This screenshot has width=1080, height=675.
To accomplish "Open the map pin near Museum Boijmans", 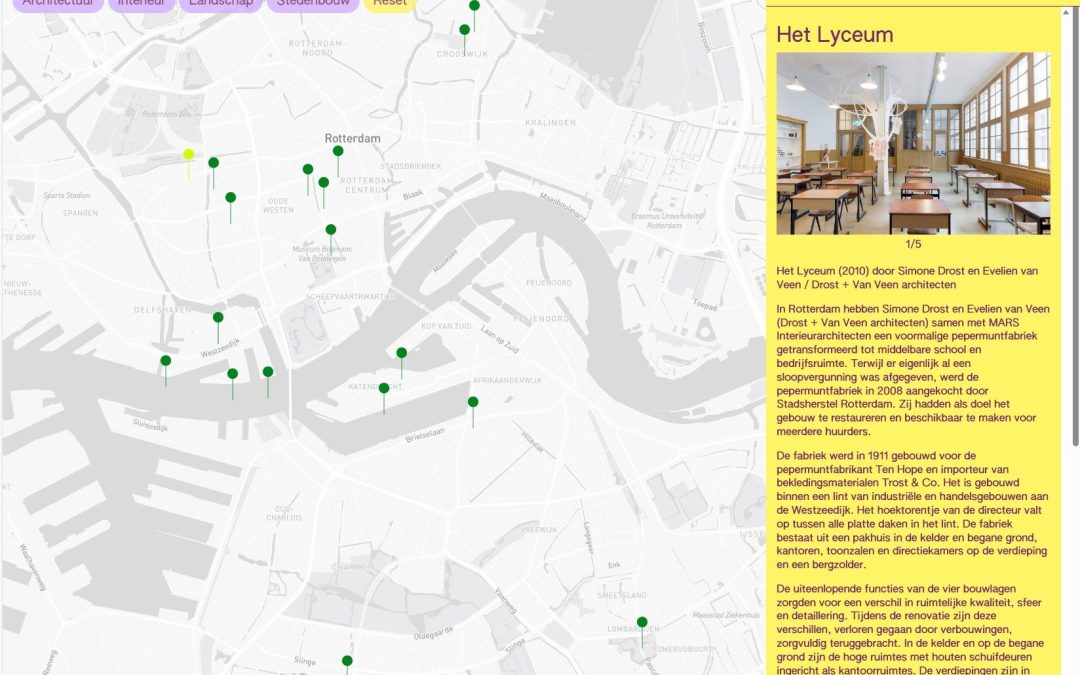I will (331, 230).
